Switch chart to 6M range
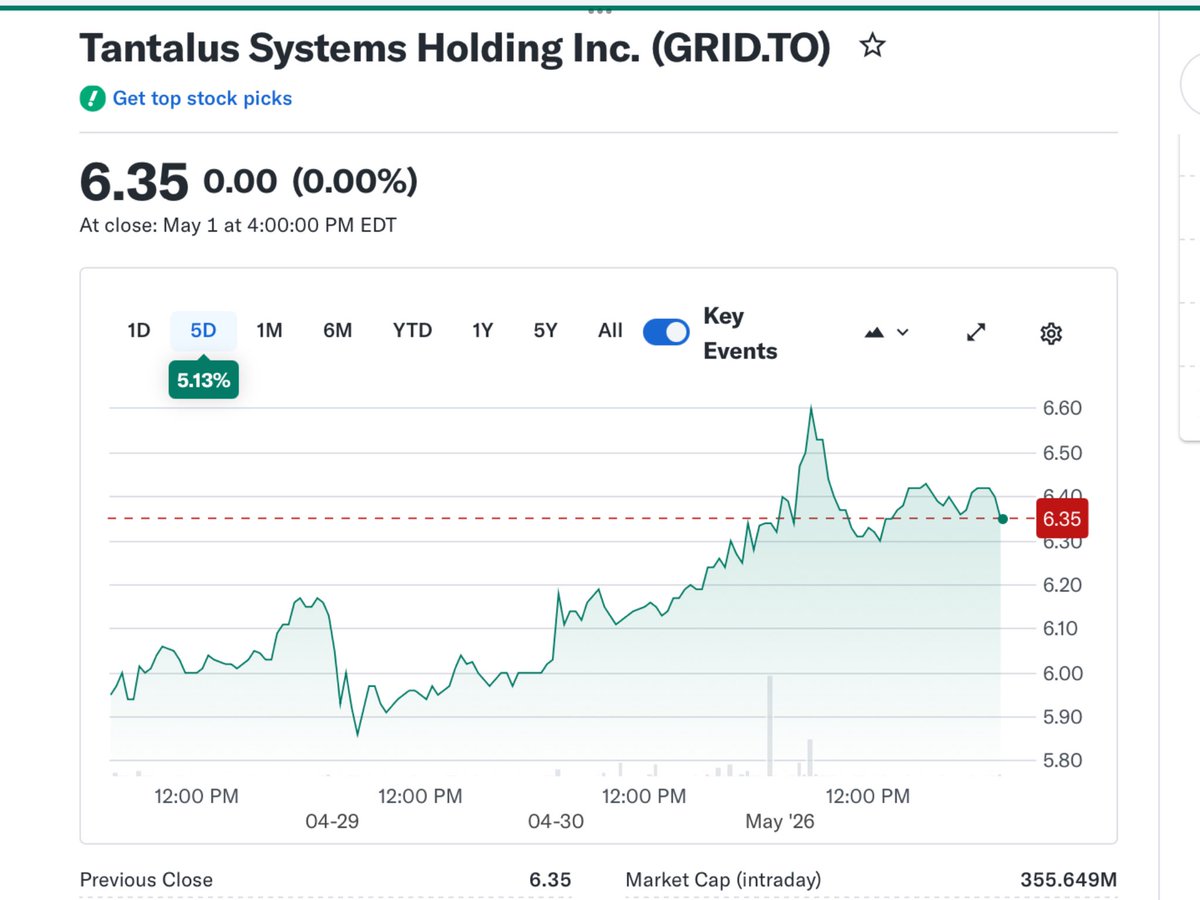Viewport: 1200px width, 900px height. coord(338,330)
